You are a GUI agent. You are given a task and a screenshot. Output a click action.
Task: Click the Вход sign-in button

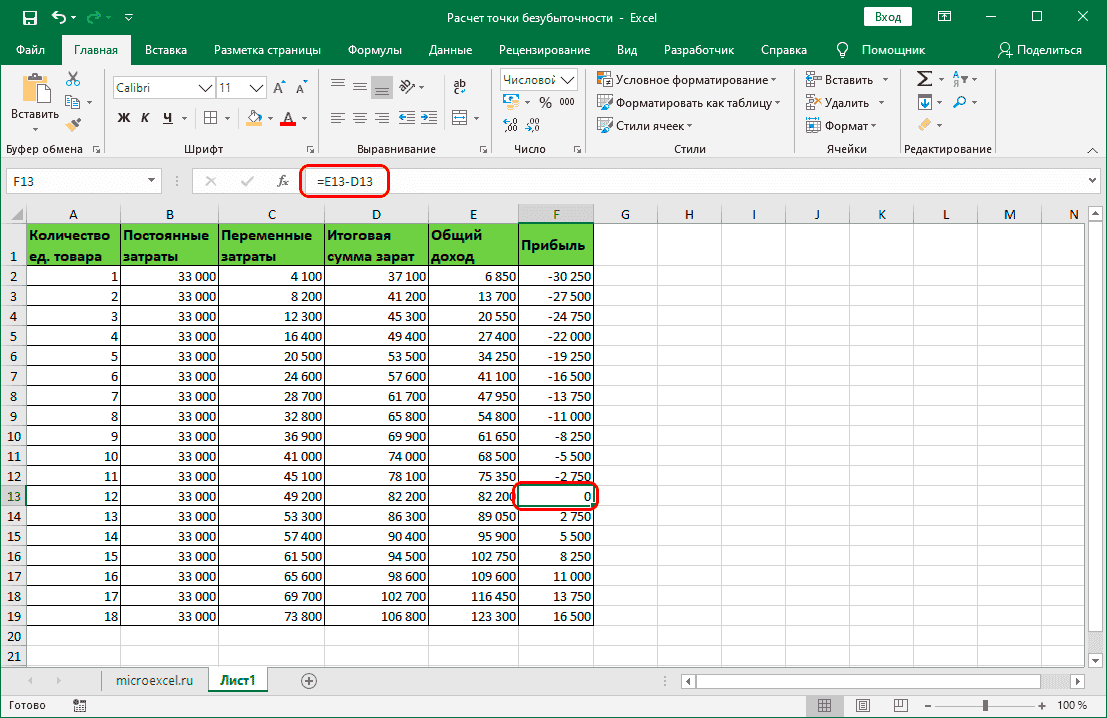click(x=887, y=18)
